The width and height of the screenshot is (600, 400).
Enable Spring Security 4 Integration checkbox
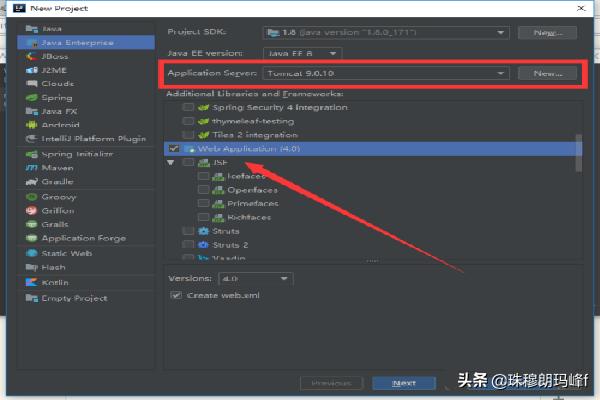[x=188, y=107]
